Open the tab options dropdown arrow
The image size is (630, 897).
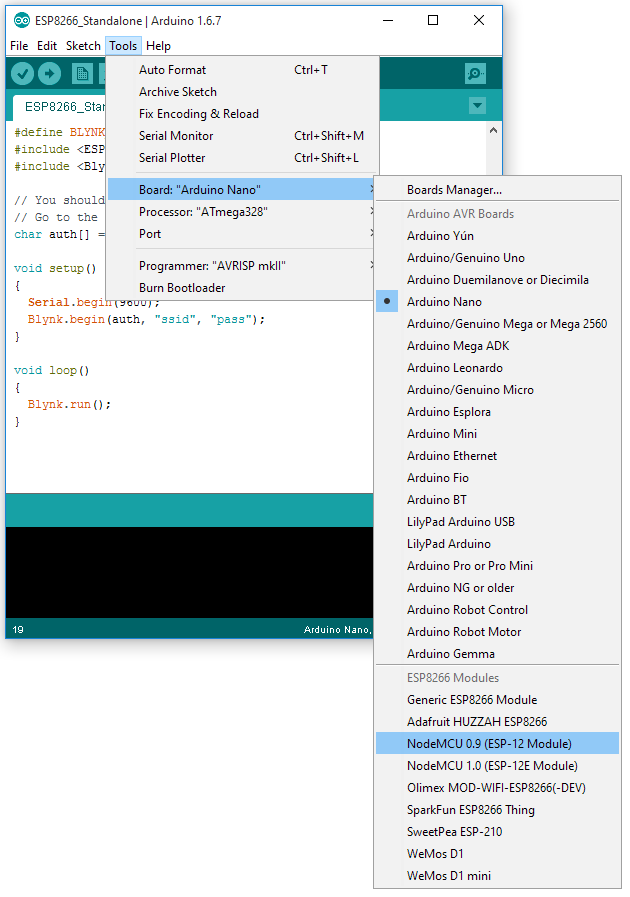tap(477, 106)
